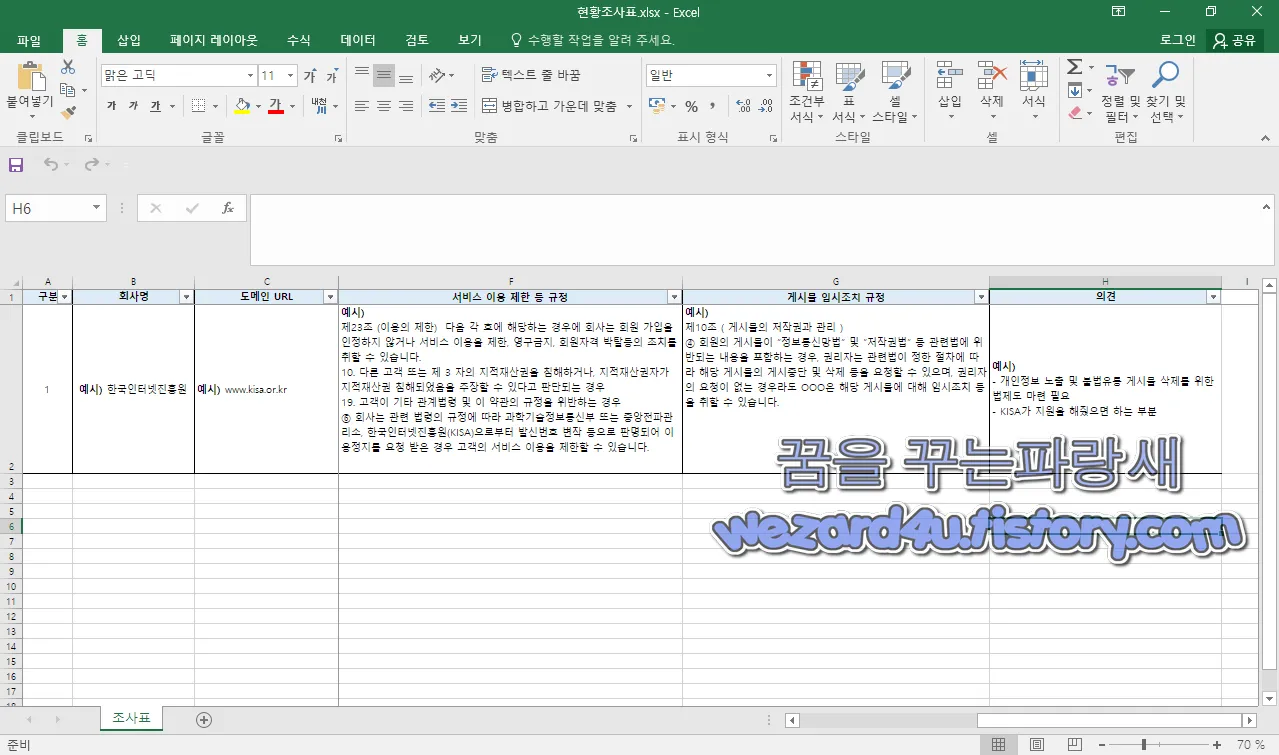Select the 조사표 sheet tab
1279x755 pixels.
click(131, 718)
